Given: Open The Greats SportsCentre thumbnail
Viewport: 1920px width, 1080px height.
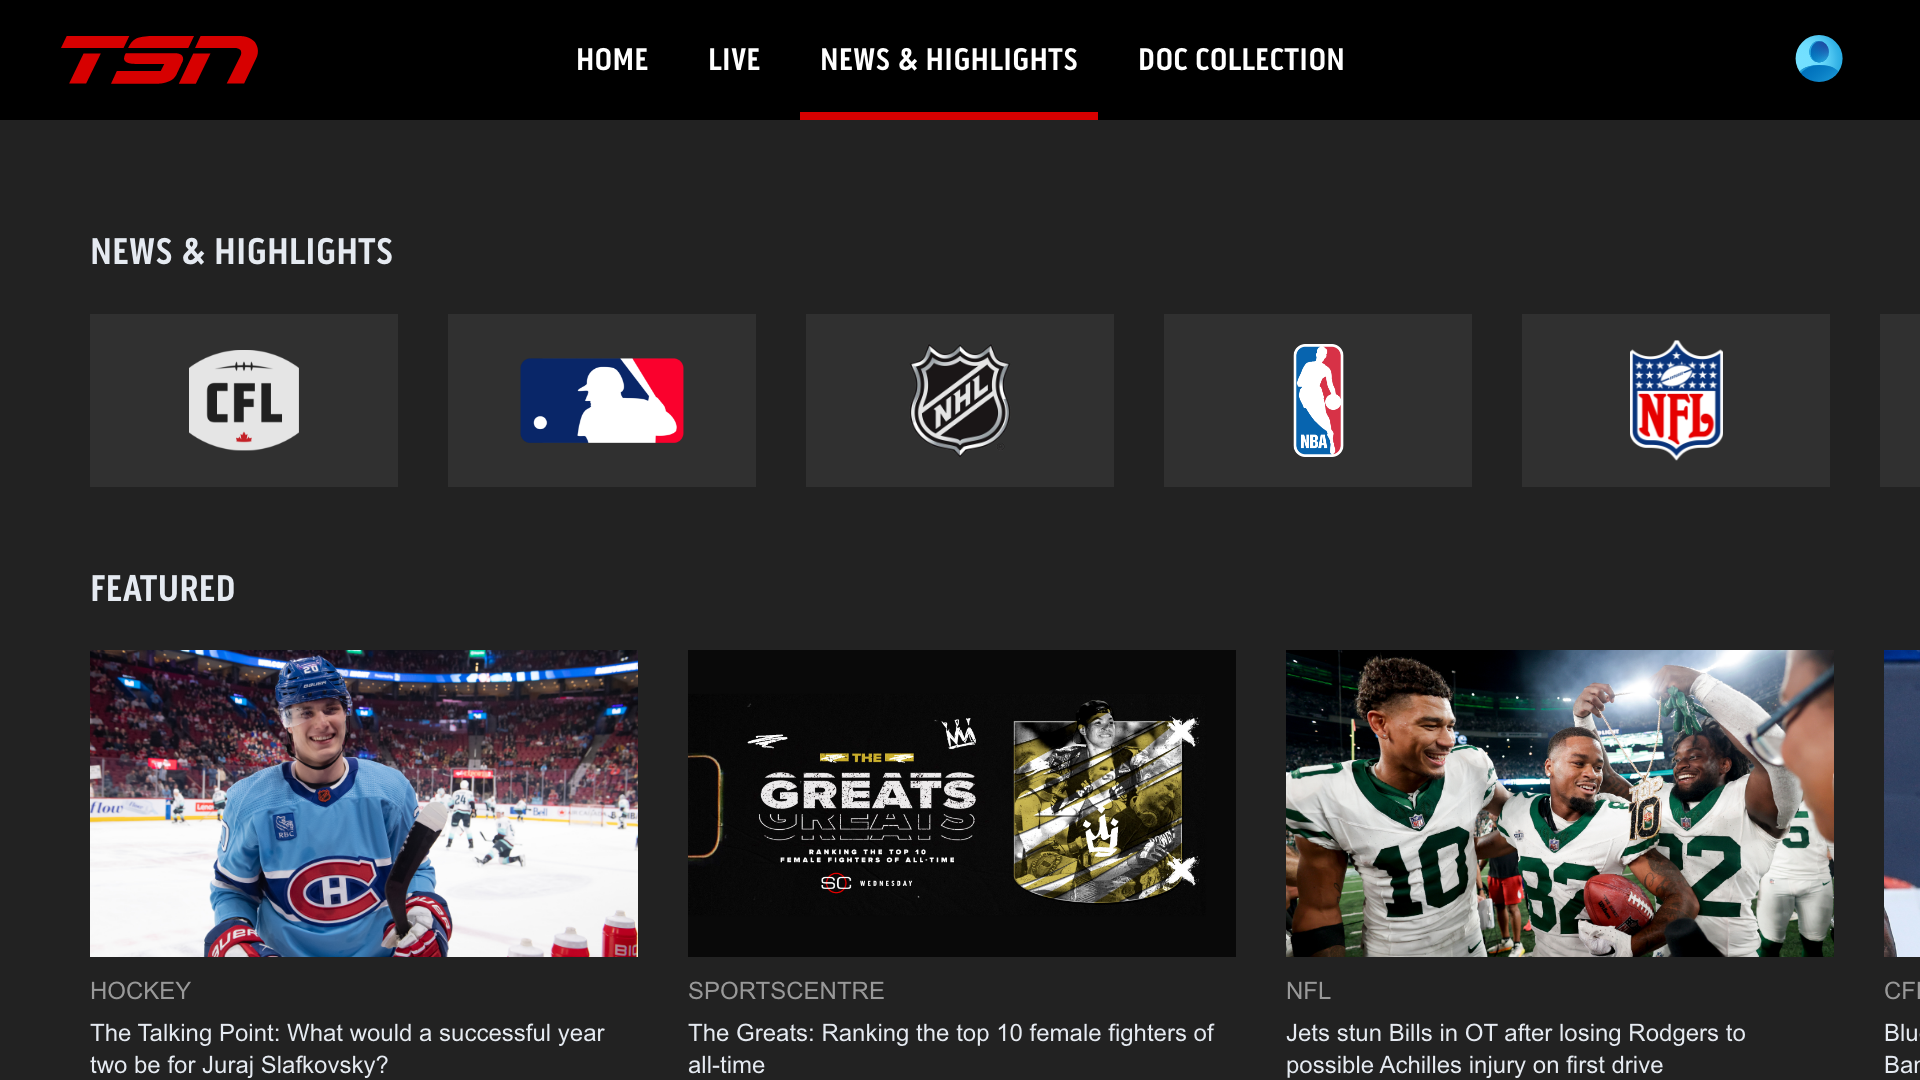Looking at the screenshot, I should pos(962,803).
